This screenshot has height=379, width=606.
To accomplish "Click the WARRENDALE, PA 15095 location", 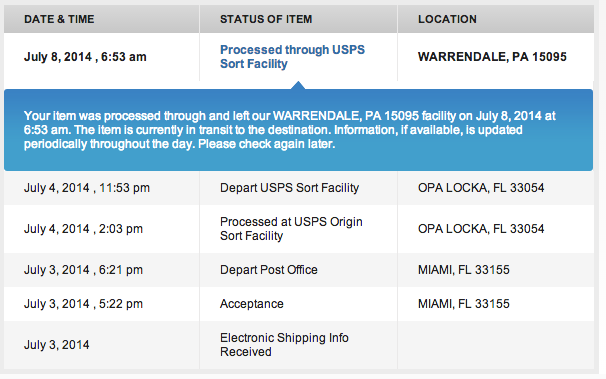I will [492, 57].
